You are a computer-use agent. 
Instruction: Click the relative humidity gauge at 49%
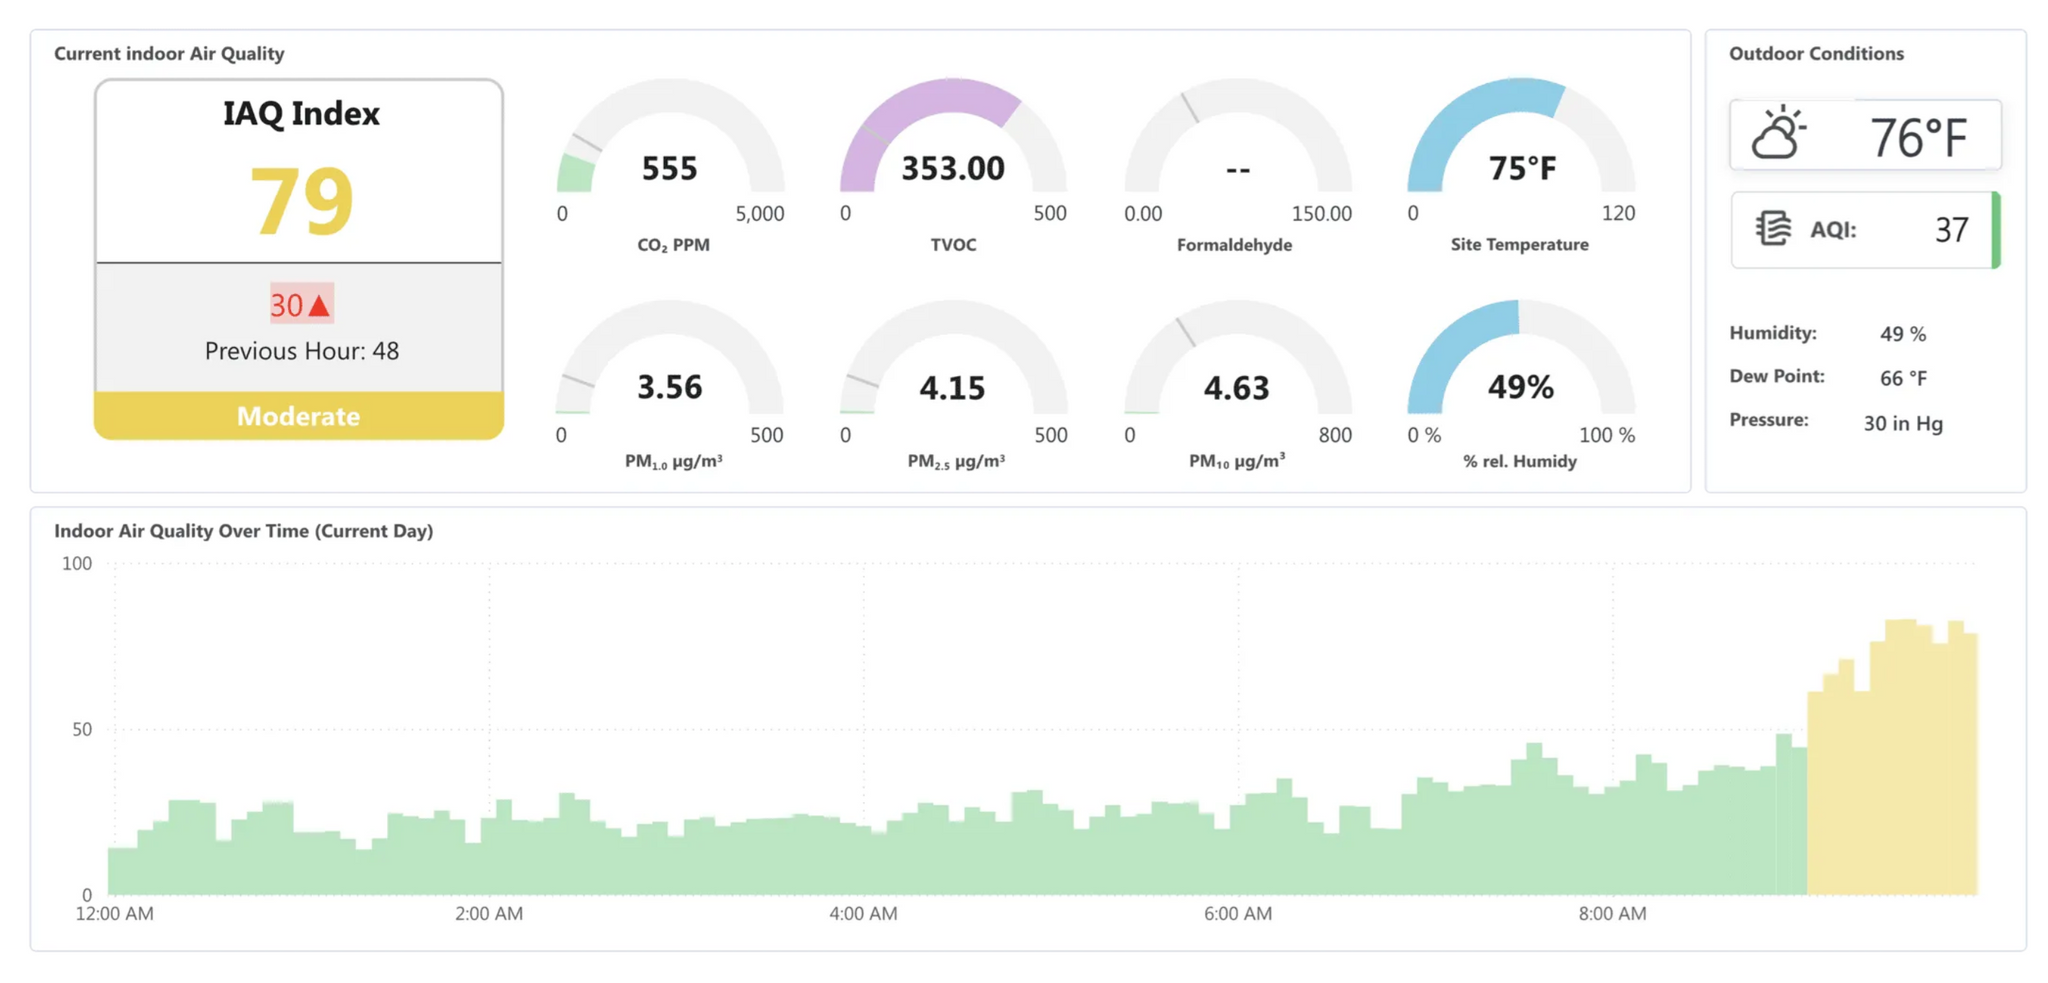(1521, 370)
